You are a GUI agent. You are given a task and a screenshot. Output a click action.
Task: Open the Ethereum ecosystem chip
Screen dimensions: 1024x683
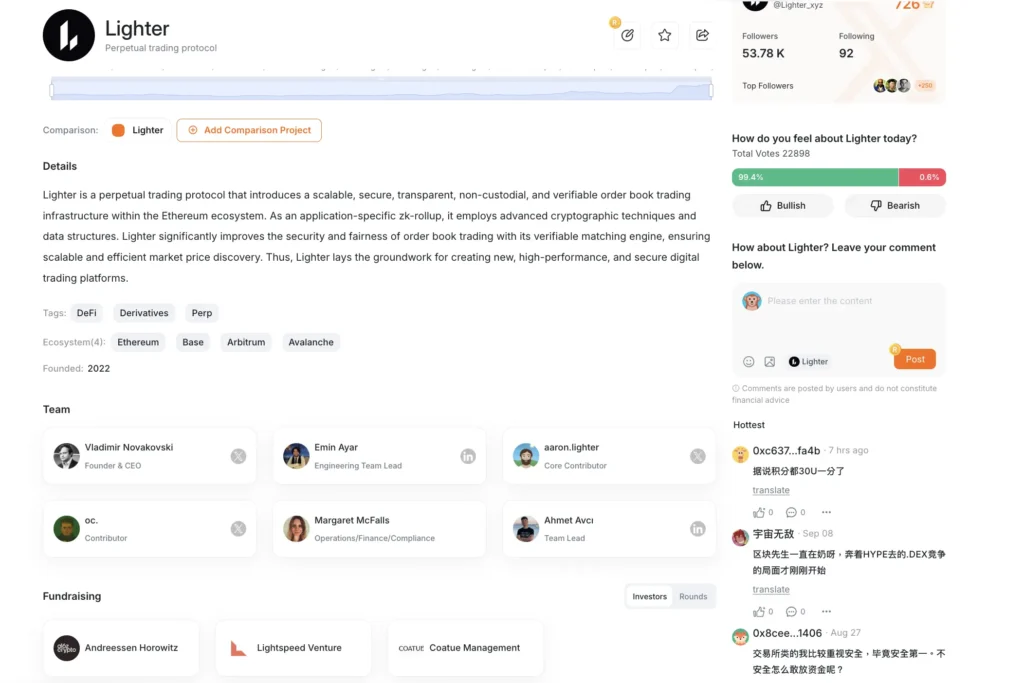click(x=138, y=342)
